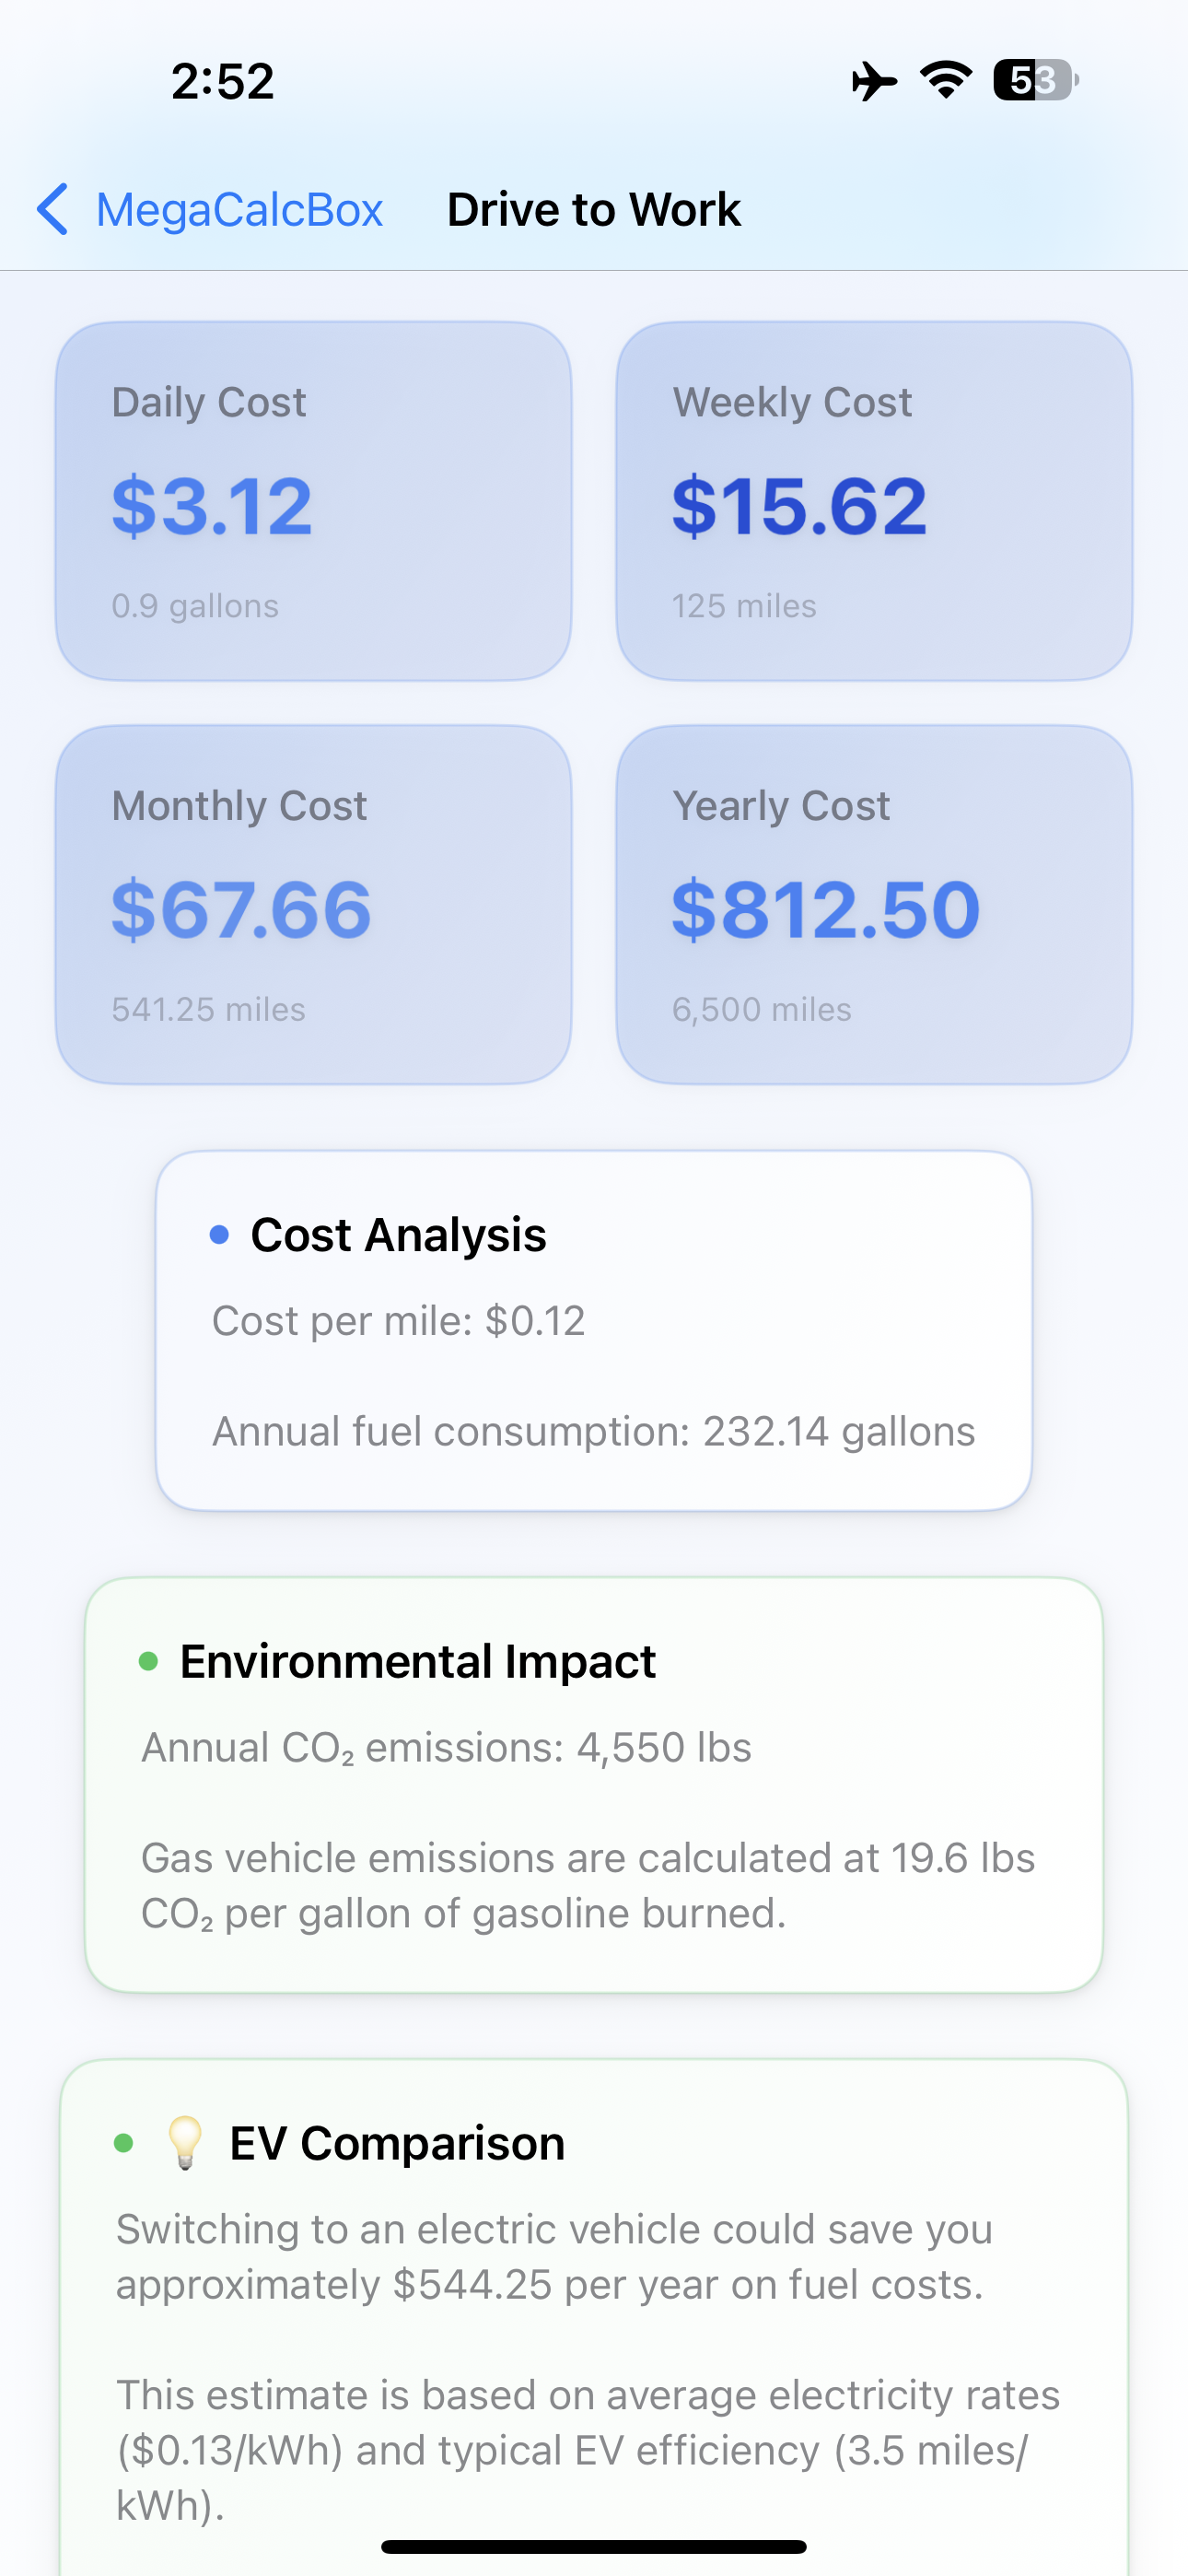Tap the lightbulb icon beside EV Comparison

[185, 2144]
